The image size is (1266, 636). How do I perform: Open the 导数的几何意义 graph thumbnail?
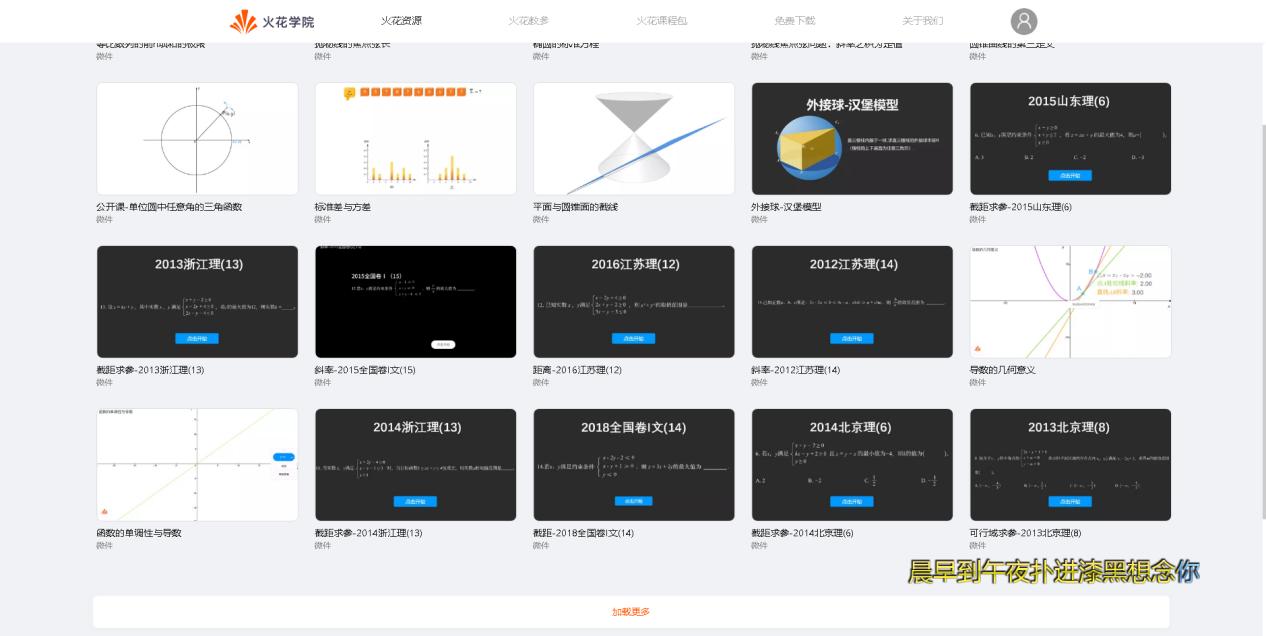(x=1070, y=301)
